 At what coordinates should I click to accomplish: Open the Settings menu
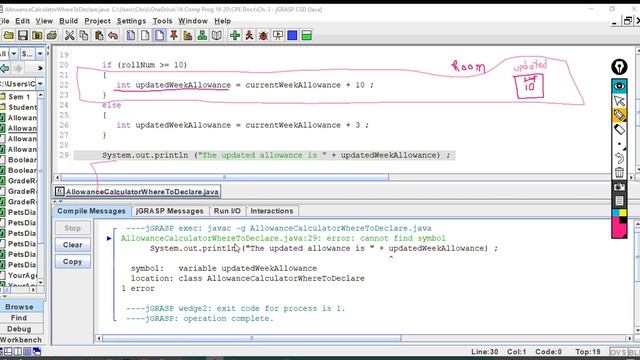(x=131, y=21)
